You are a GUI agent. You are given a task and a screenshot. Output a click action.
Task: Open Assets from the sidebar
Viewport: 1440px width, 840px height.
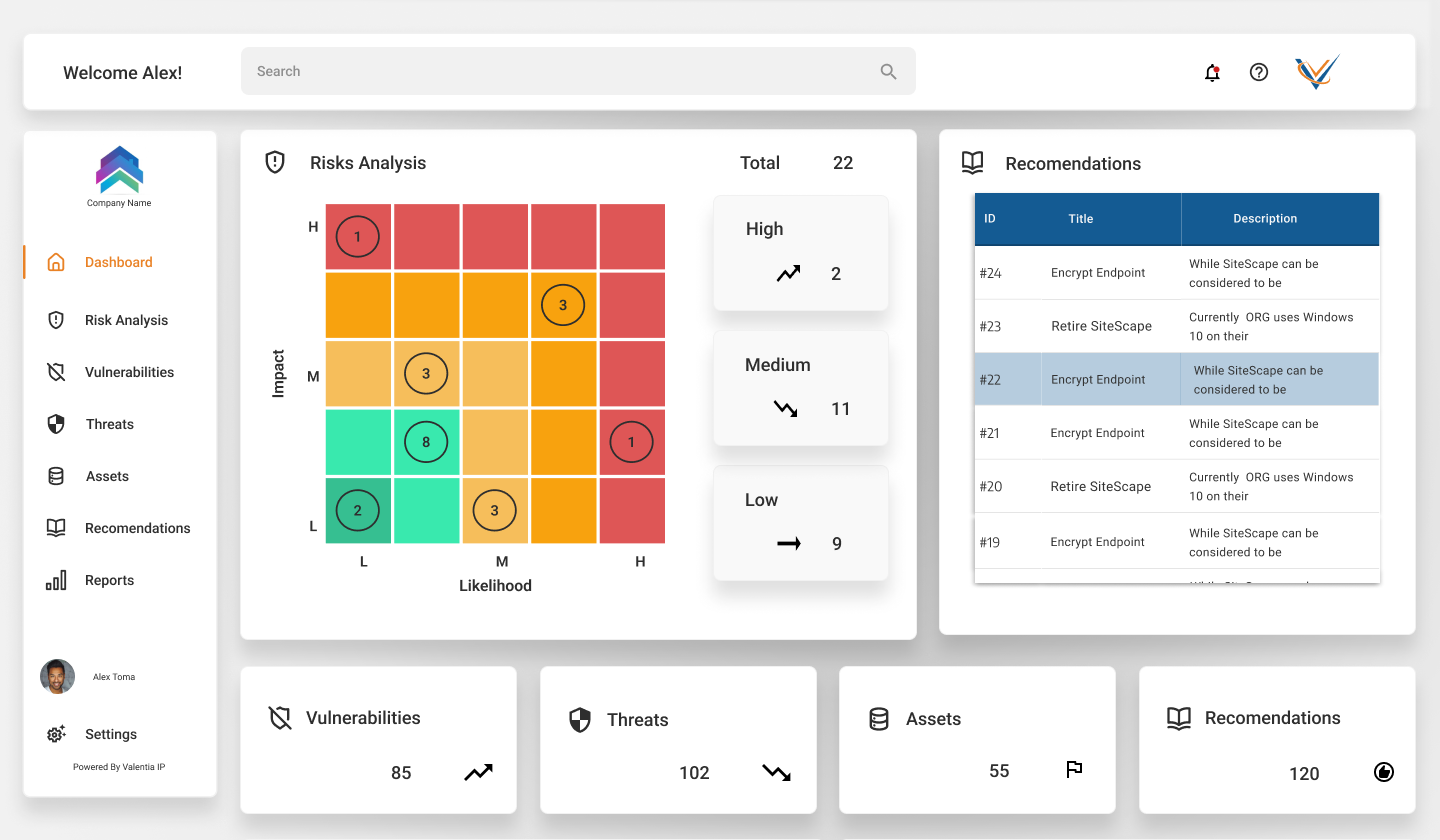[x=107, y=476]
